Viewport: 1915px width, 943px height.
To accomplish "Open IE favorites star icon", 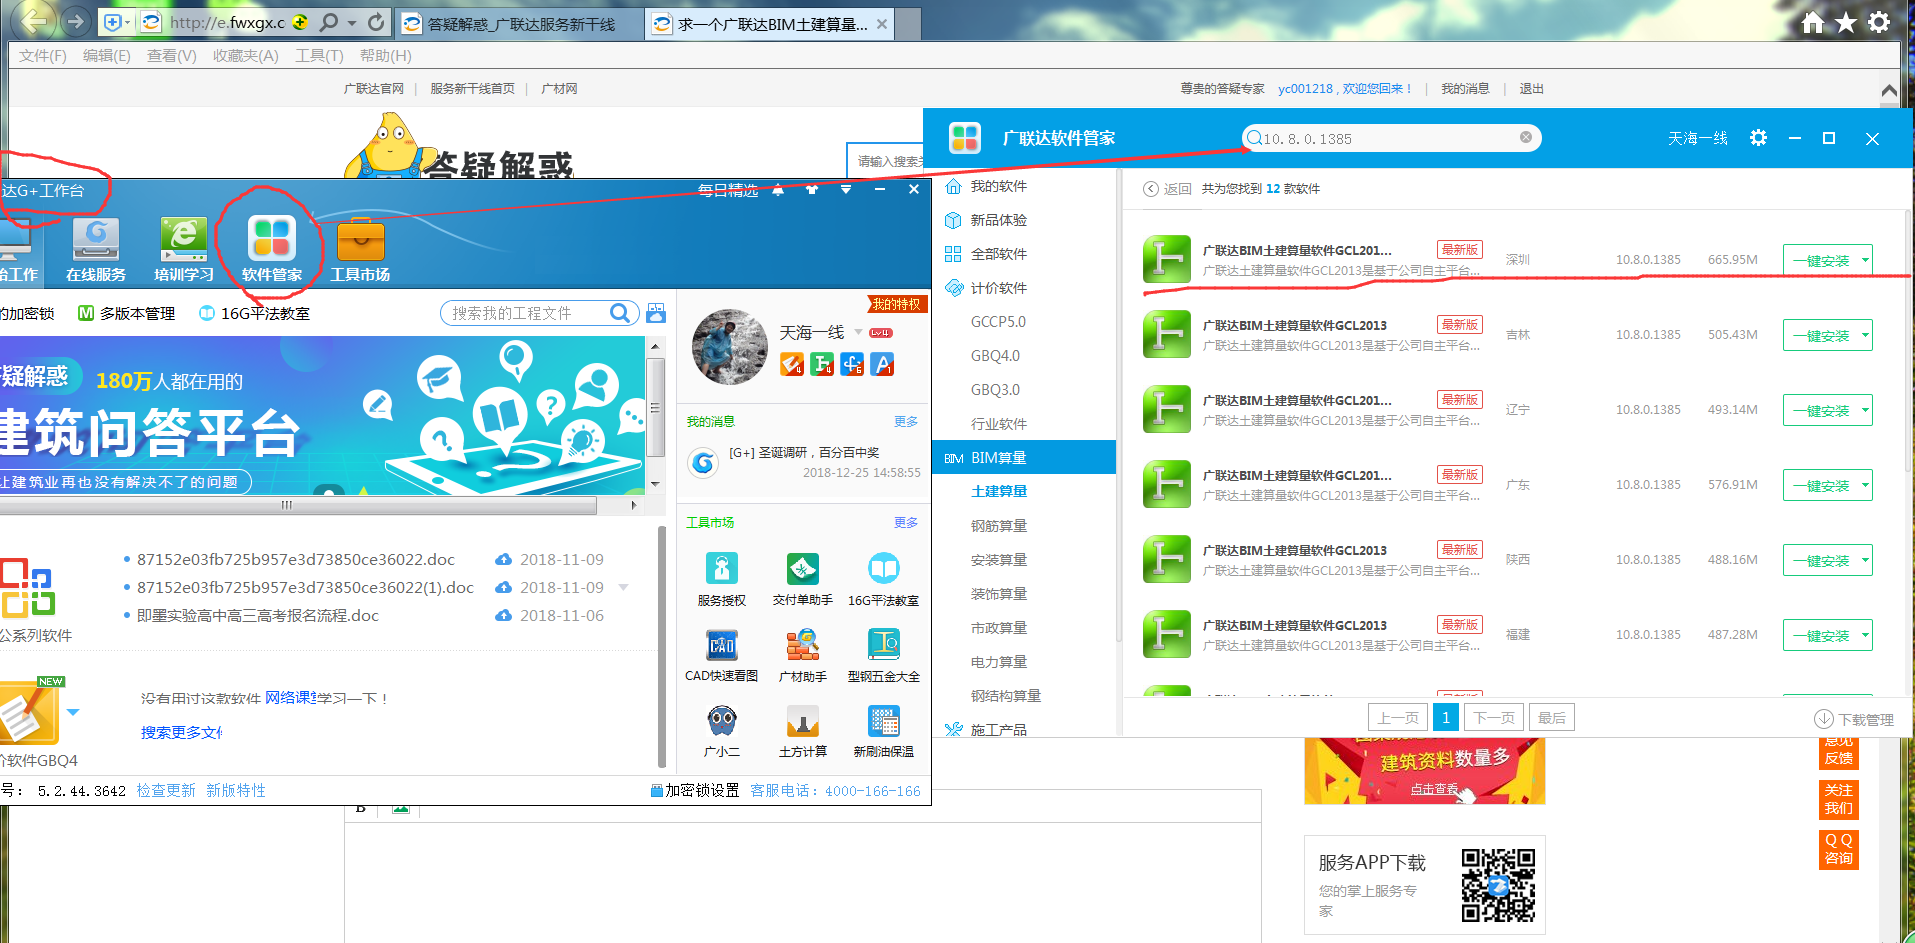I will click(x=1846, y=22).
